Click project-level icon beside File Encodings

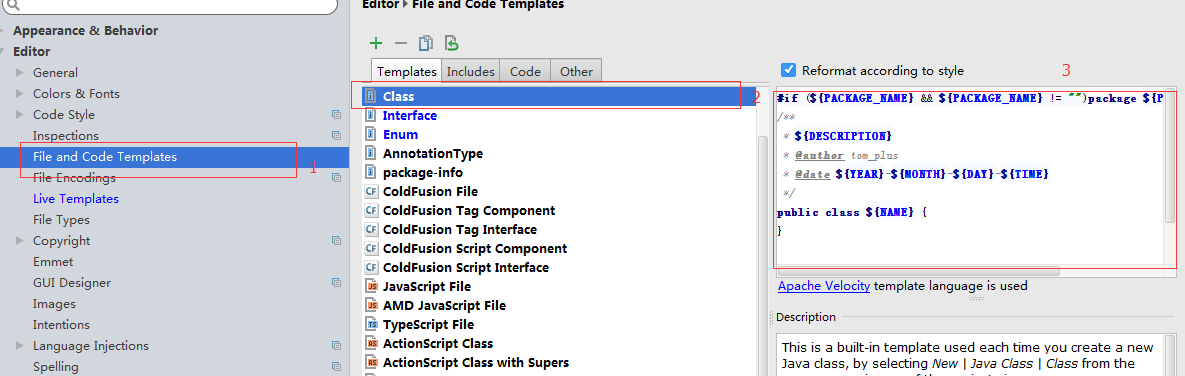(336, 178)
